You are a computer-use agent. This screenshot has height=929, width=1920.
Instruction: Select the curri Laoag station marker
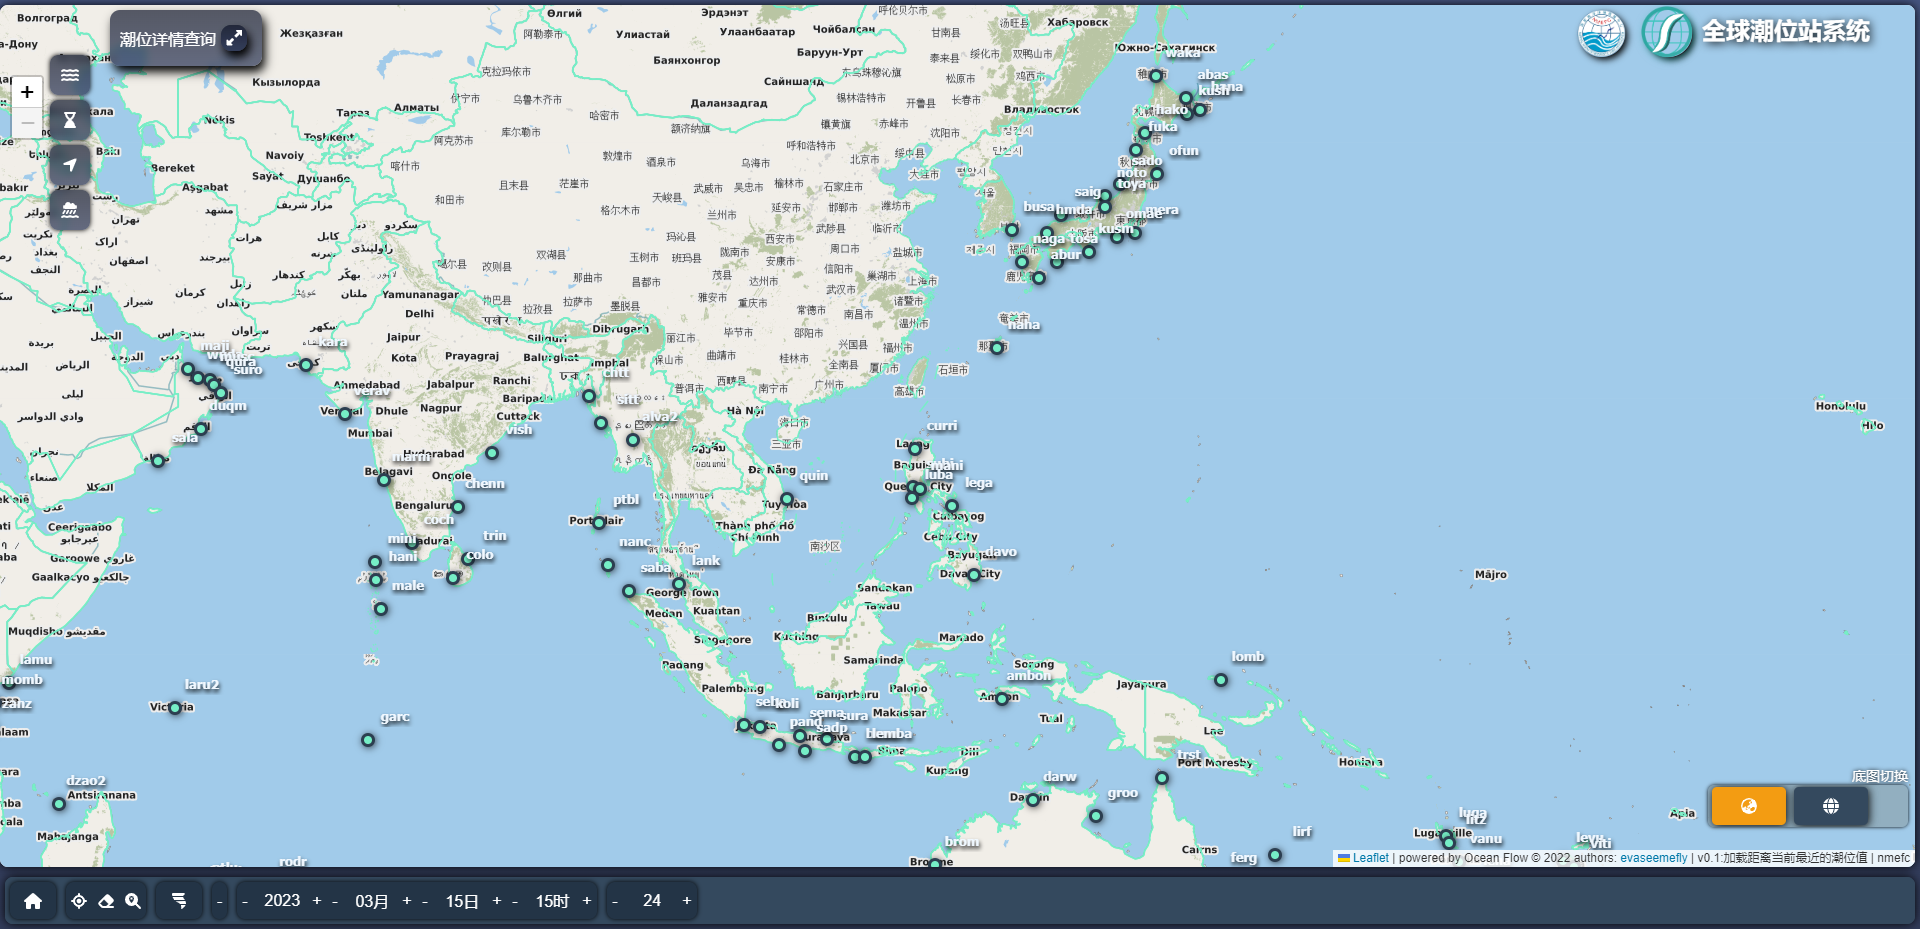tap(915, 449)
